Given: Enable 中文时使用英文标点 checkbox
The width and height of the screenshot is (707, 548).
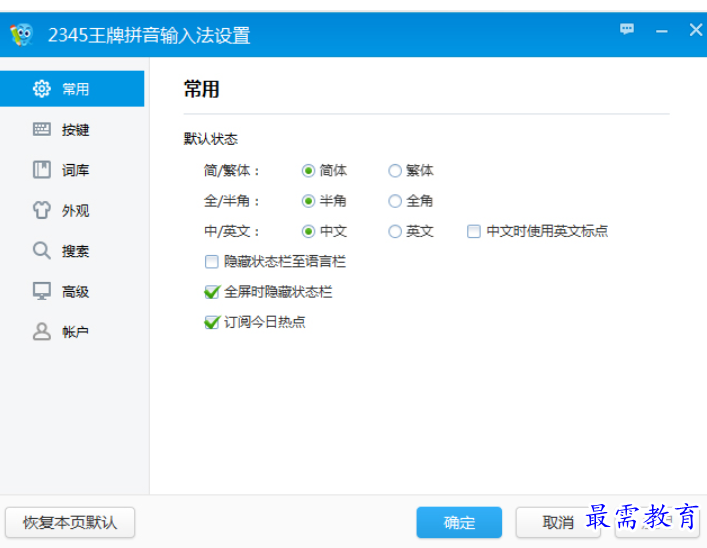Looking at the screenshot, I should pyautogui.click(x=473, y=231).
